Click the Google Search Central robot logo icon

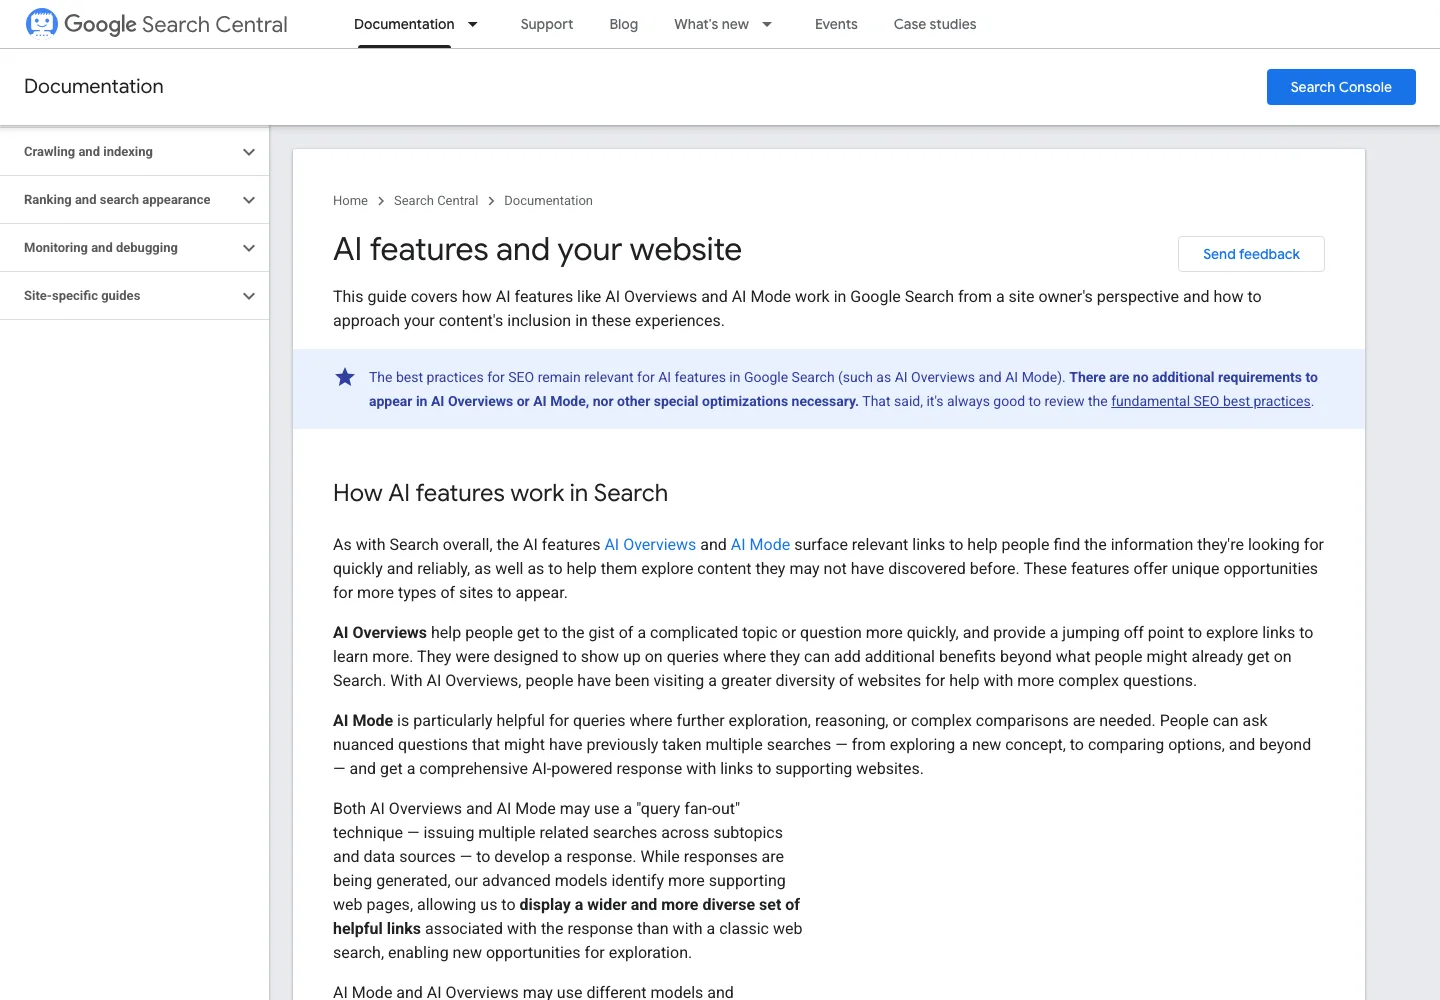pos(41,23)
